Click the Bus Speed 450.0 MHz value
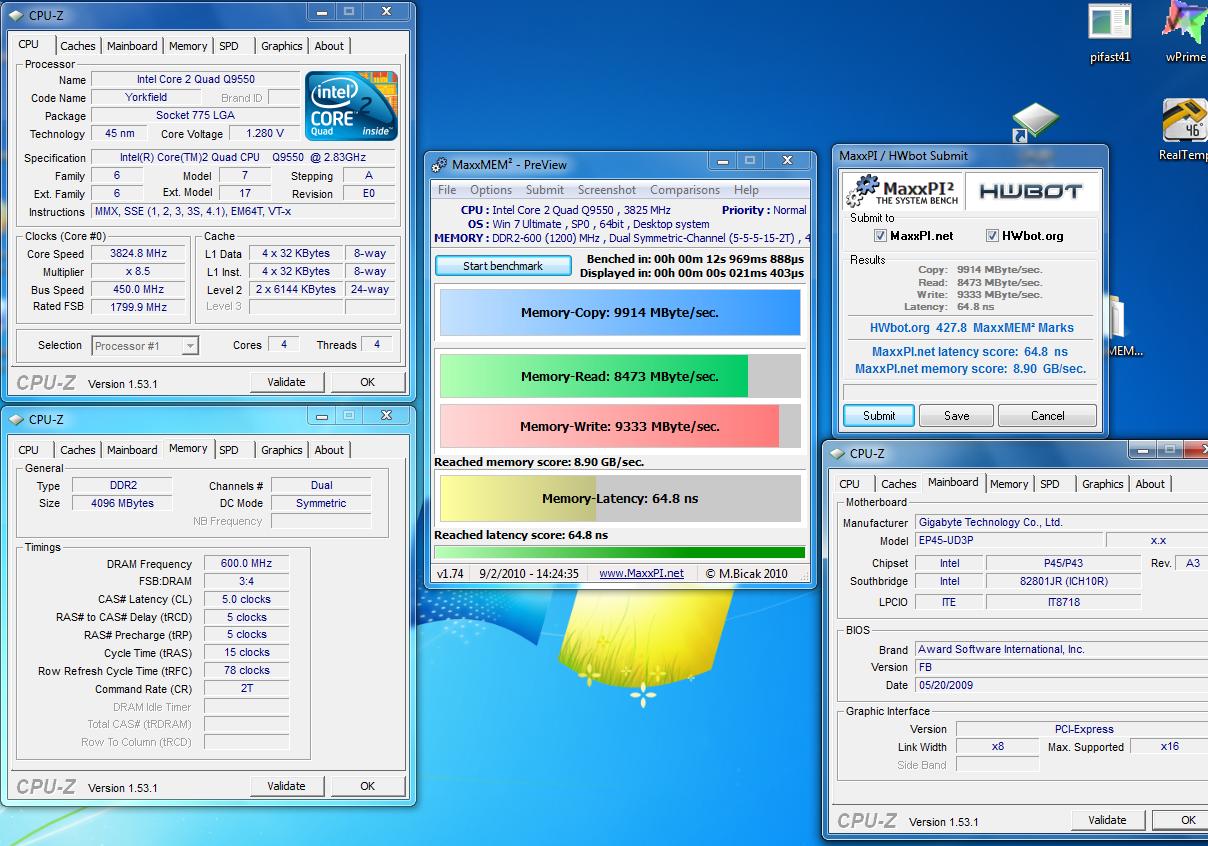1208x846 pixels. [138, 290]
